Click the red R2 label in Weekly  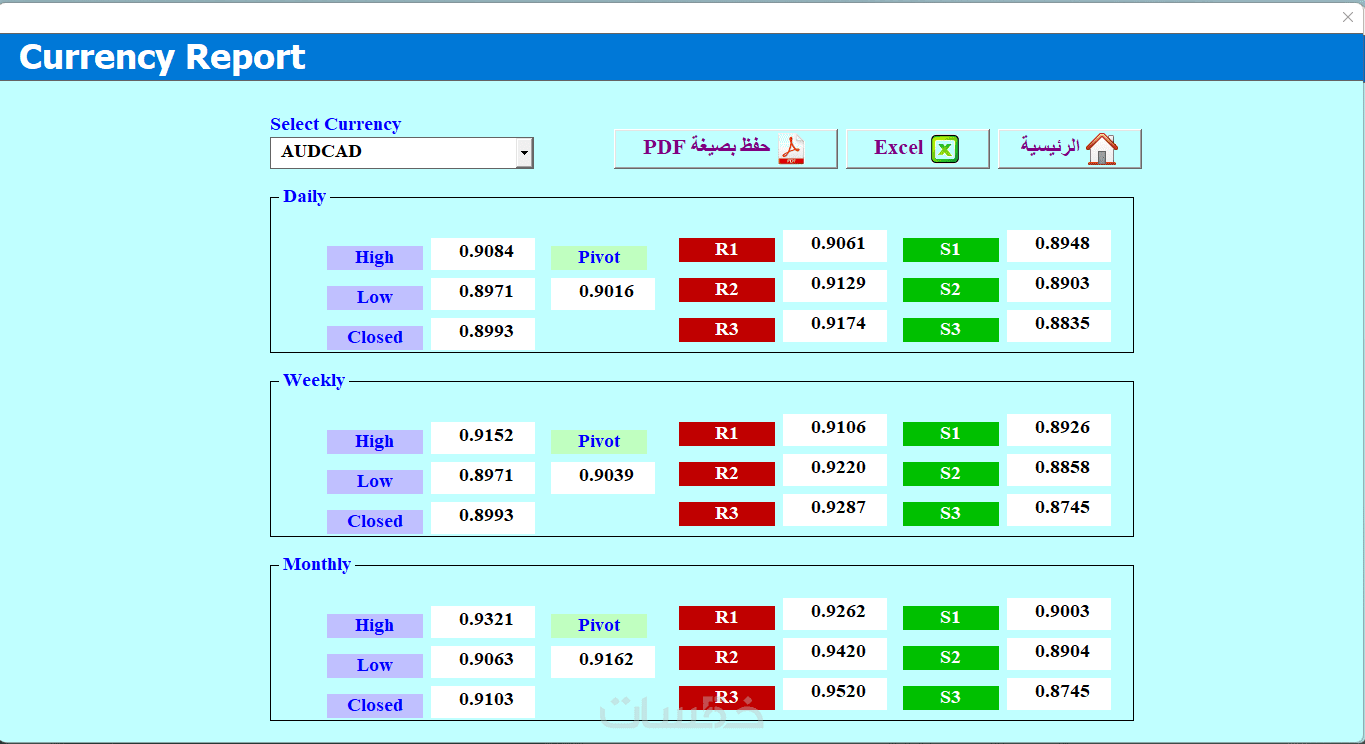tap(727, 474)
